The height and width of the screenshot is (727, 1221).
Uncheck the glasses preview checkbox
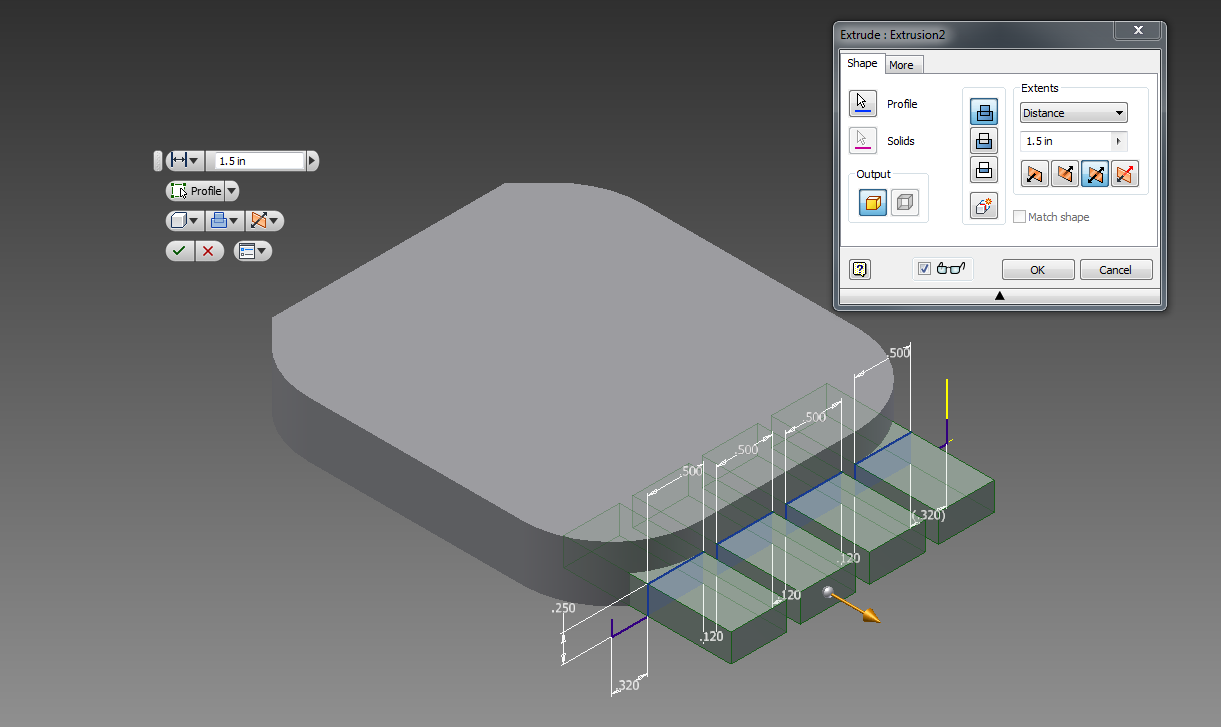tap(923, 268)
